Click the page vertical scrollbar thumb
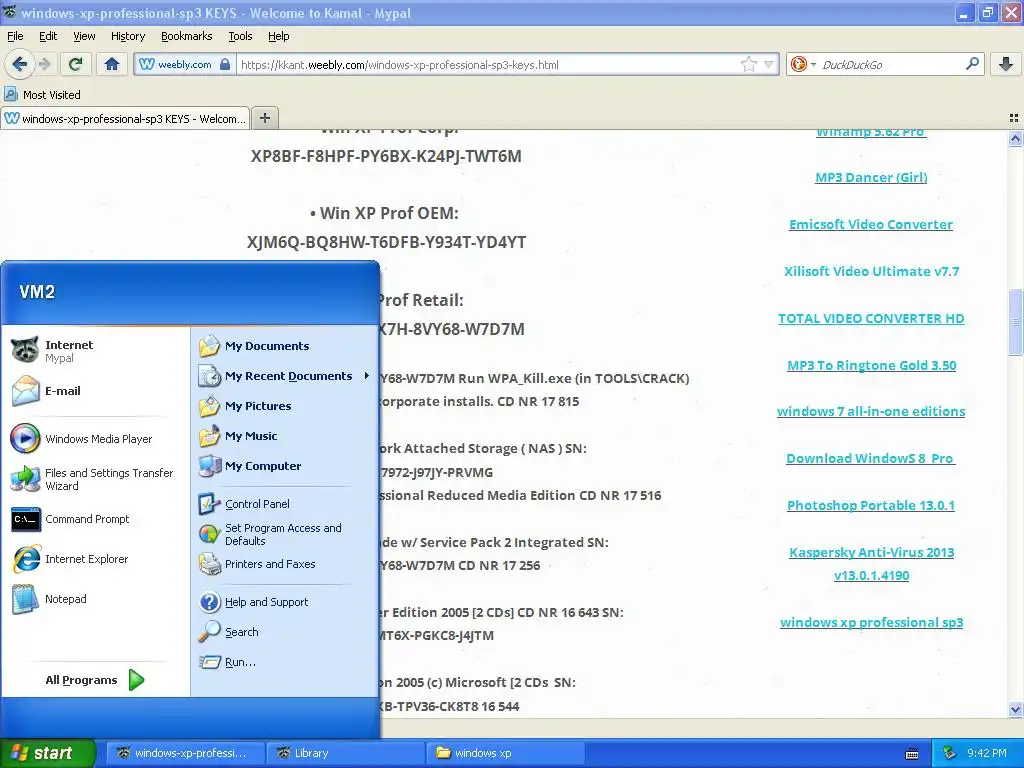The image size is (1024, 768). tap(1015, 322)
